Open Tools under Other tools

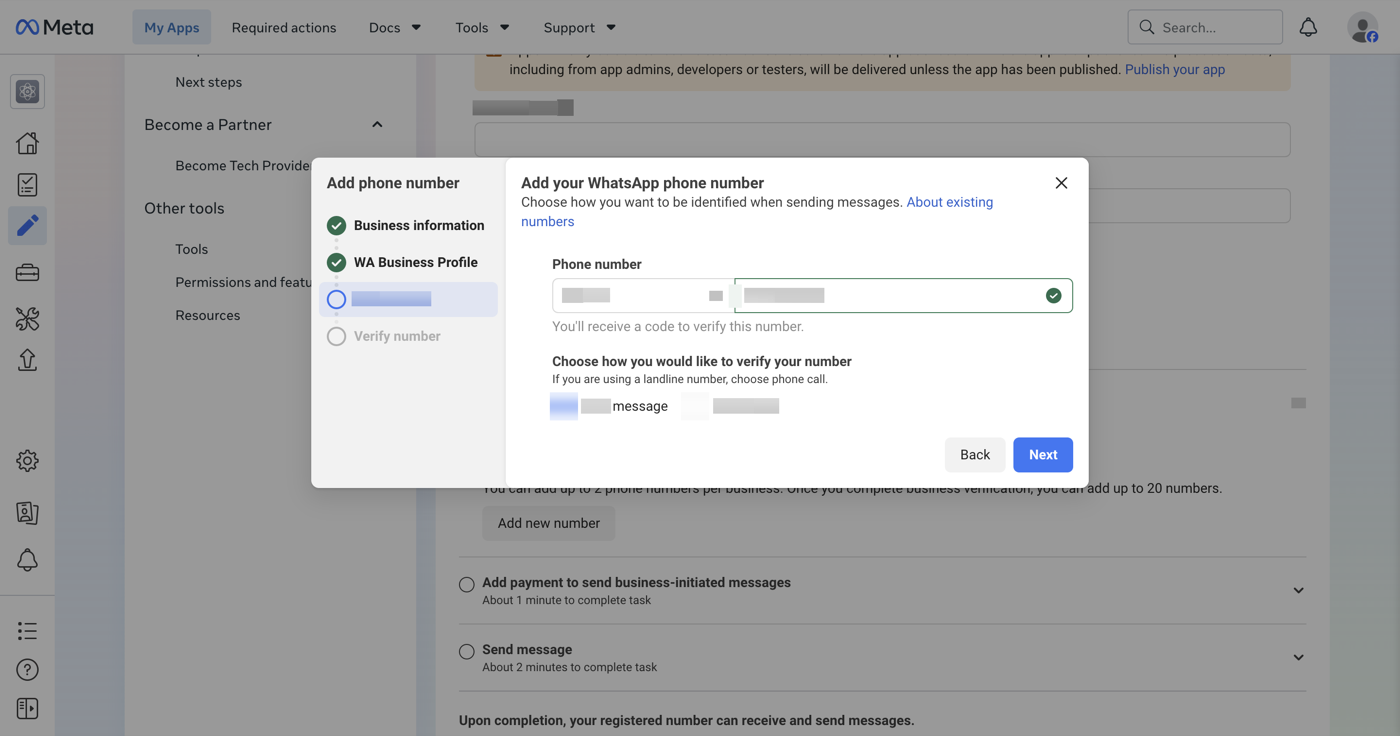tap(192, 249)
